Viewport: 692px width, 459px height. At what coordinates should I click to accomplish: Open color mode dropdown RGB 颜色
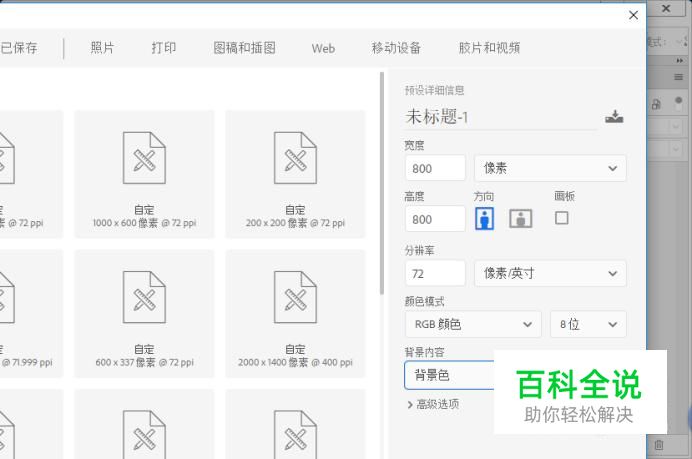tap(473, 324)
